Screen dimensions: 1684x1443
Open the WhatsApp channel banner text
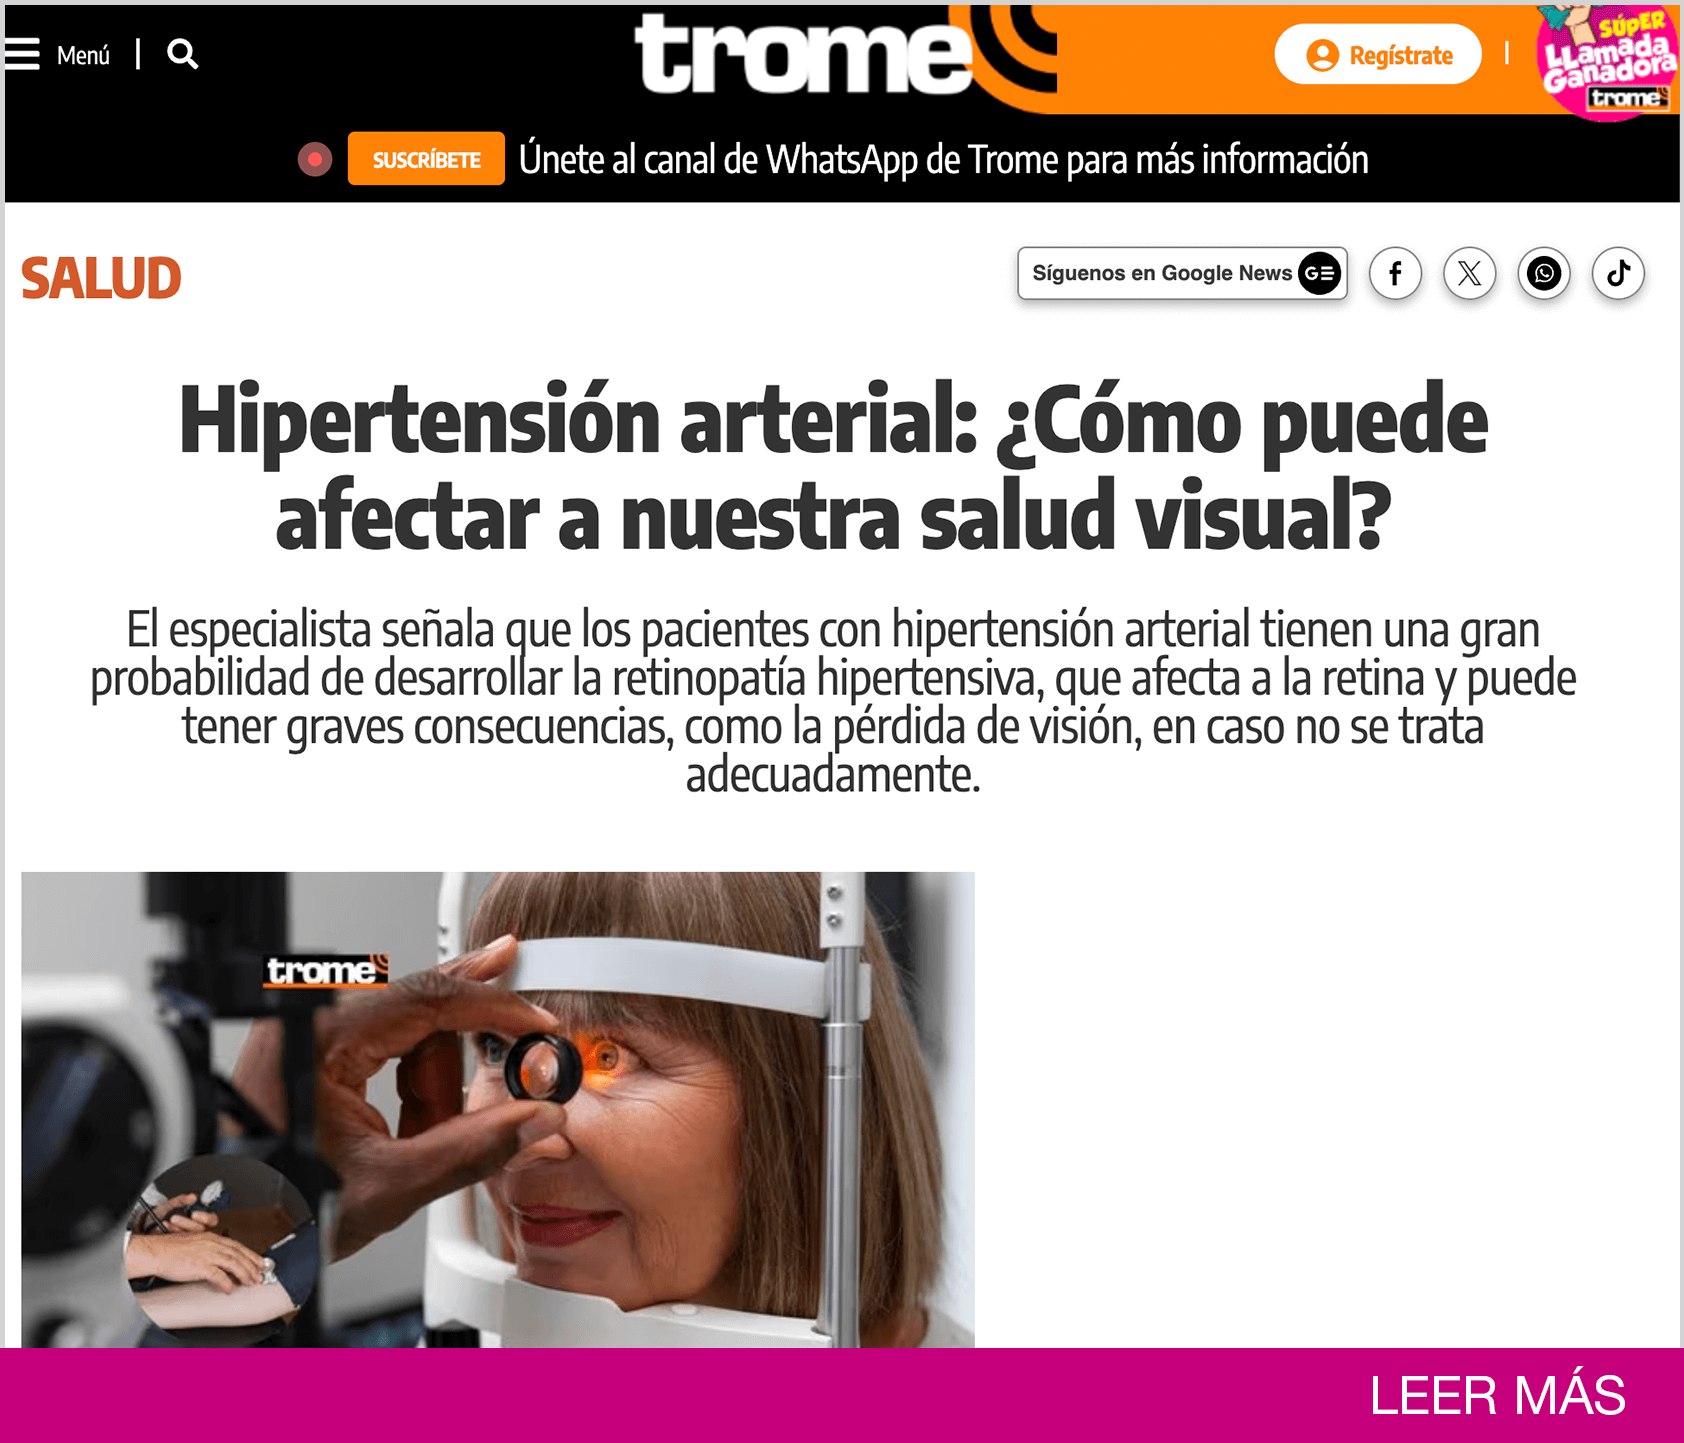pos(943,160)
